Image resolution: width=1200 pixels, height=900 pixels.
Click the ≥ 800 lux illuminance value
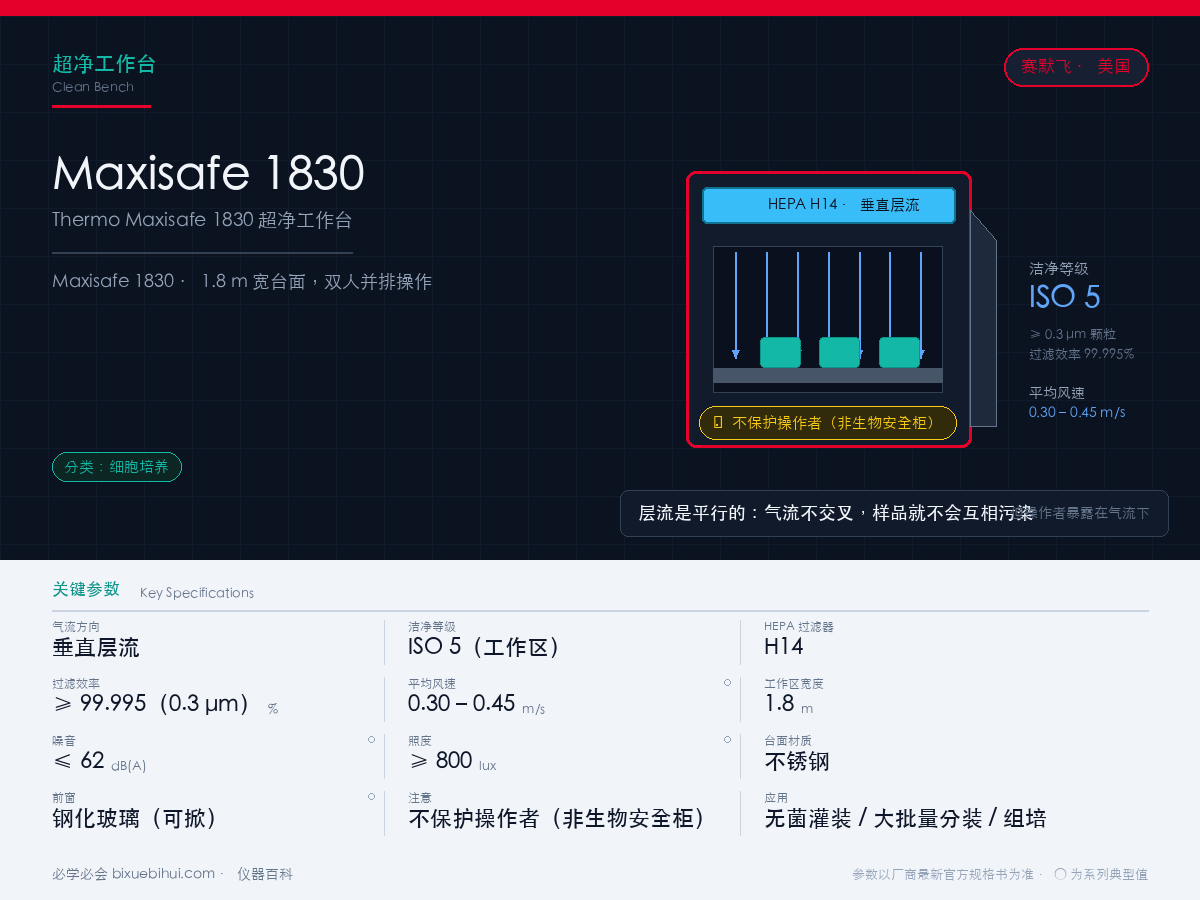(x=452, y=762)
